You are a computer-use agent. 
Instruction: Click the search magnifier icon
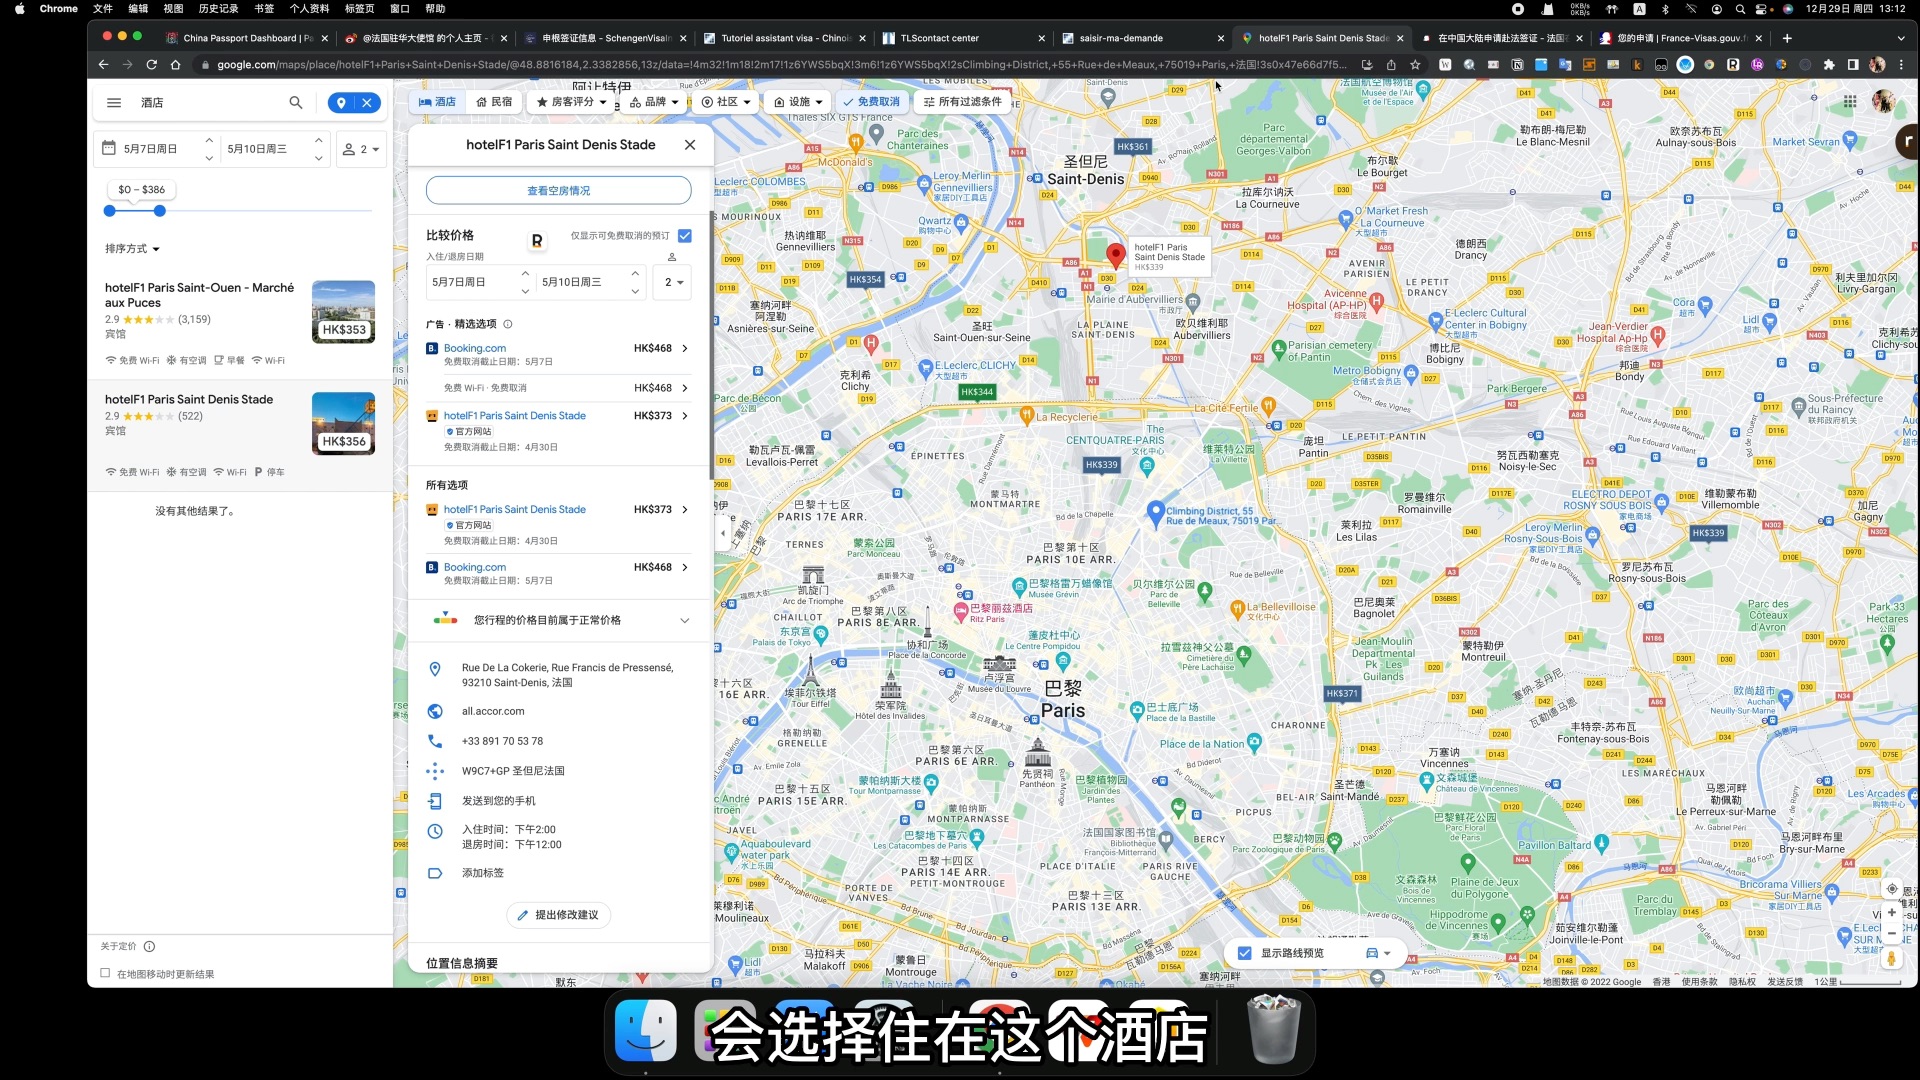point(296,103)
